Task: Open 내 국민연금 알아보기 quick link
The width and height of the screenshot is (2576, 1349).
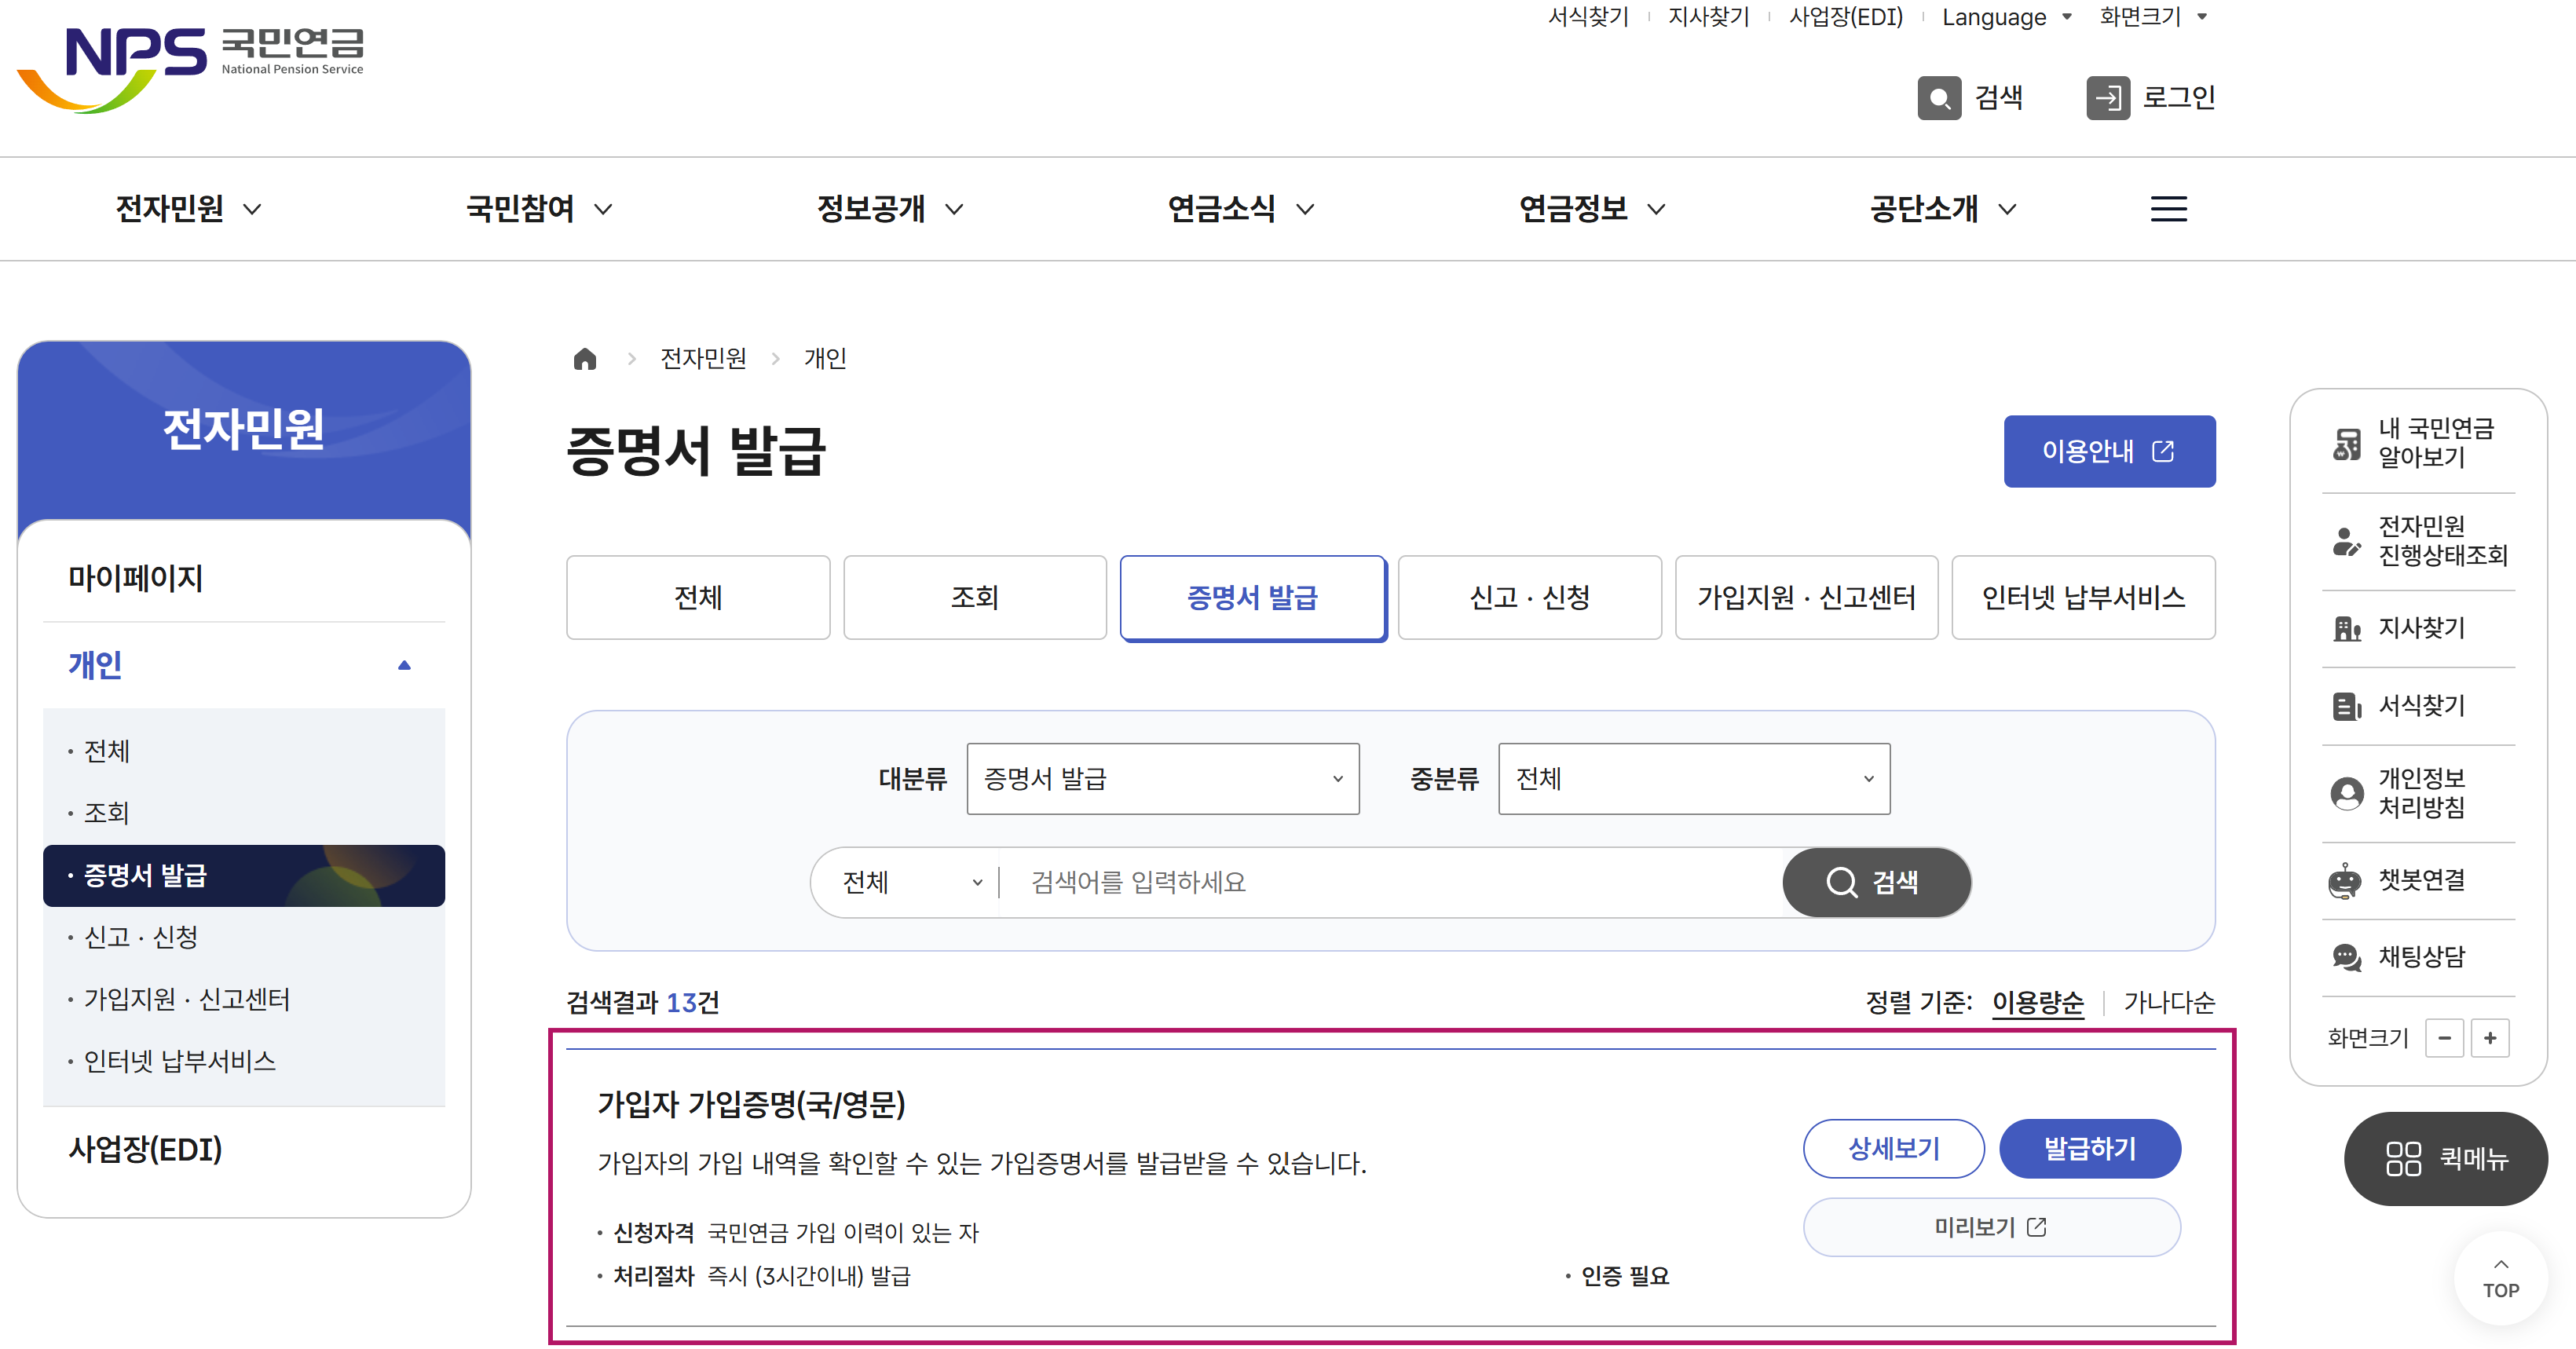Action: [2417, 443]
